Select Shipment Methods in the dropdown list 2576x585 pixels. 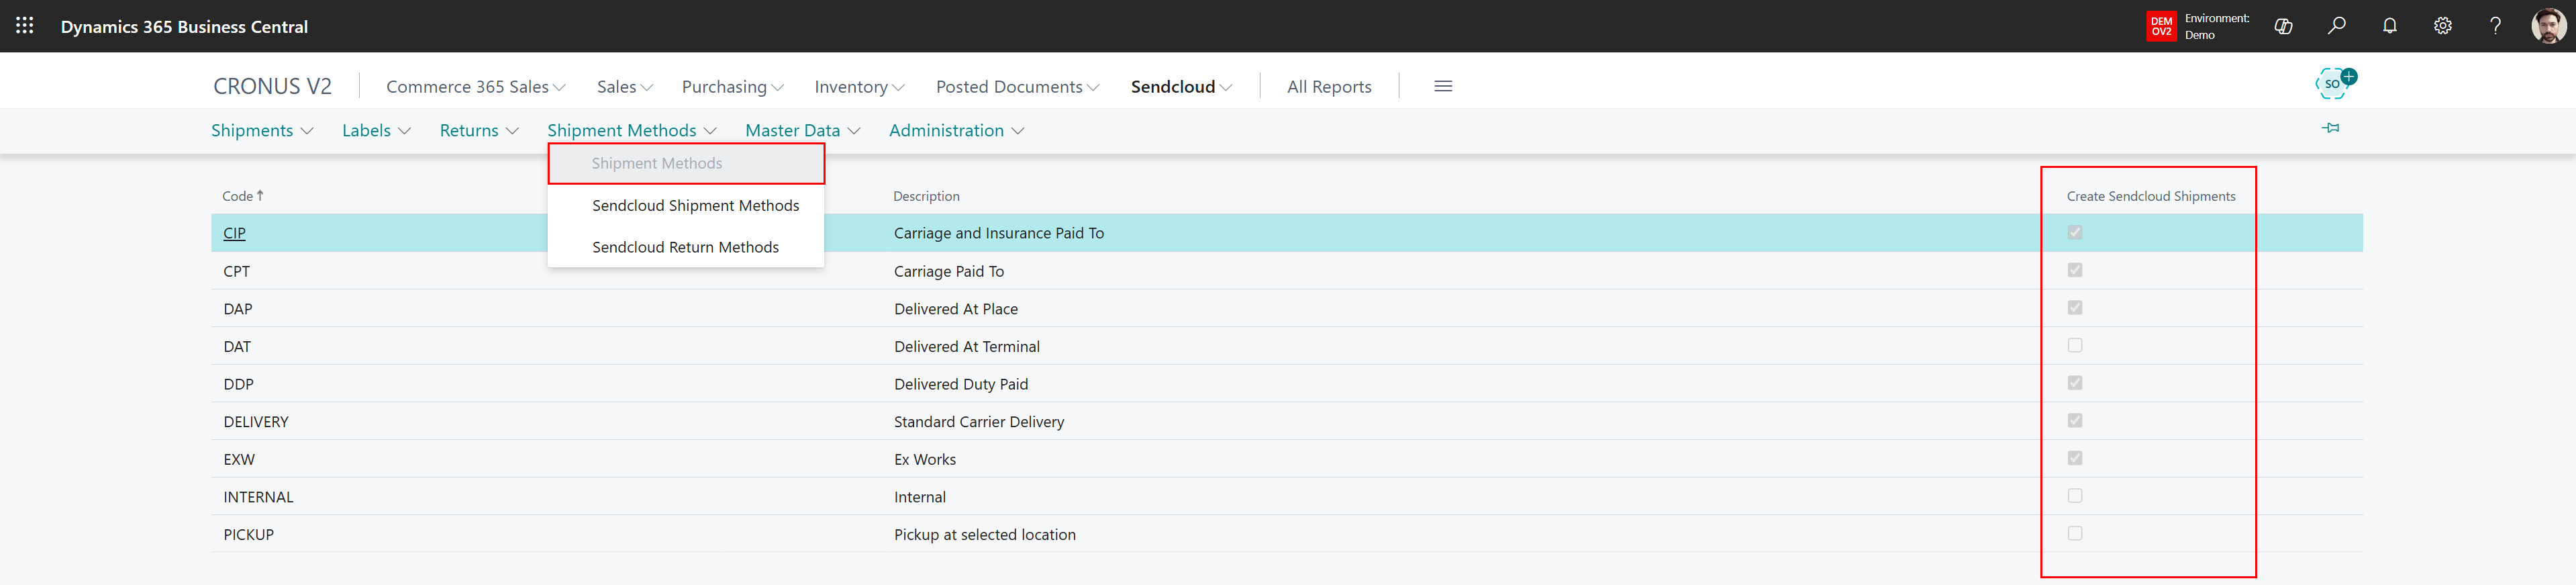686,164
